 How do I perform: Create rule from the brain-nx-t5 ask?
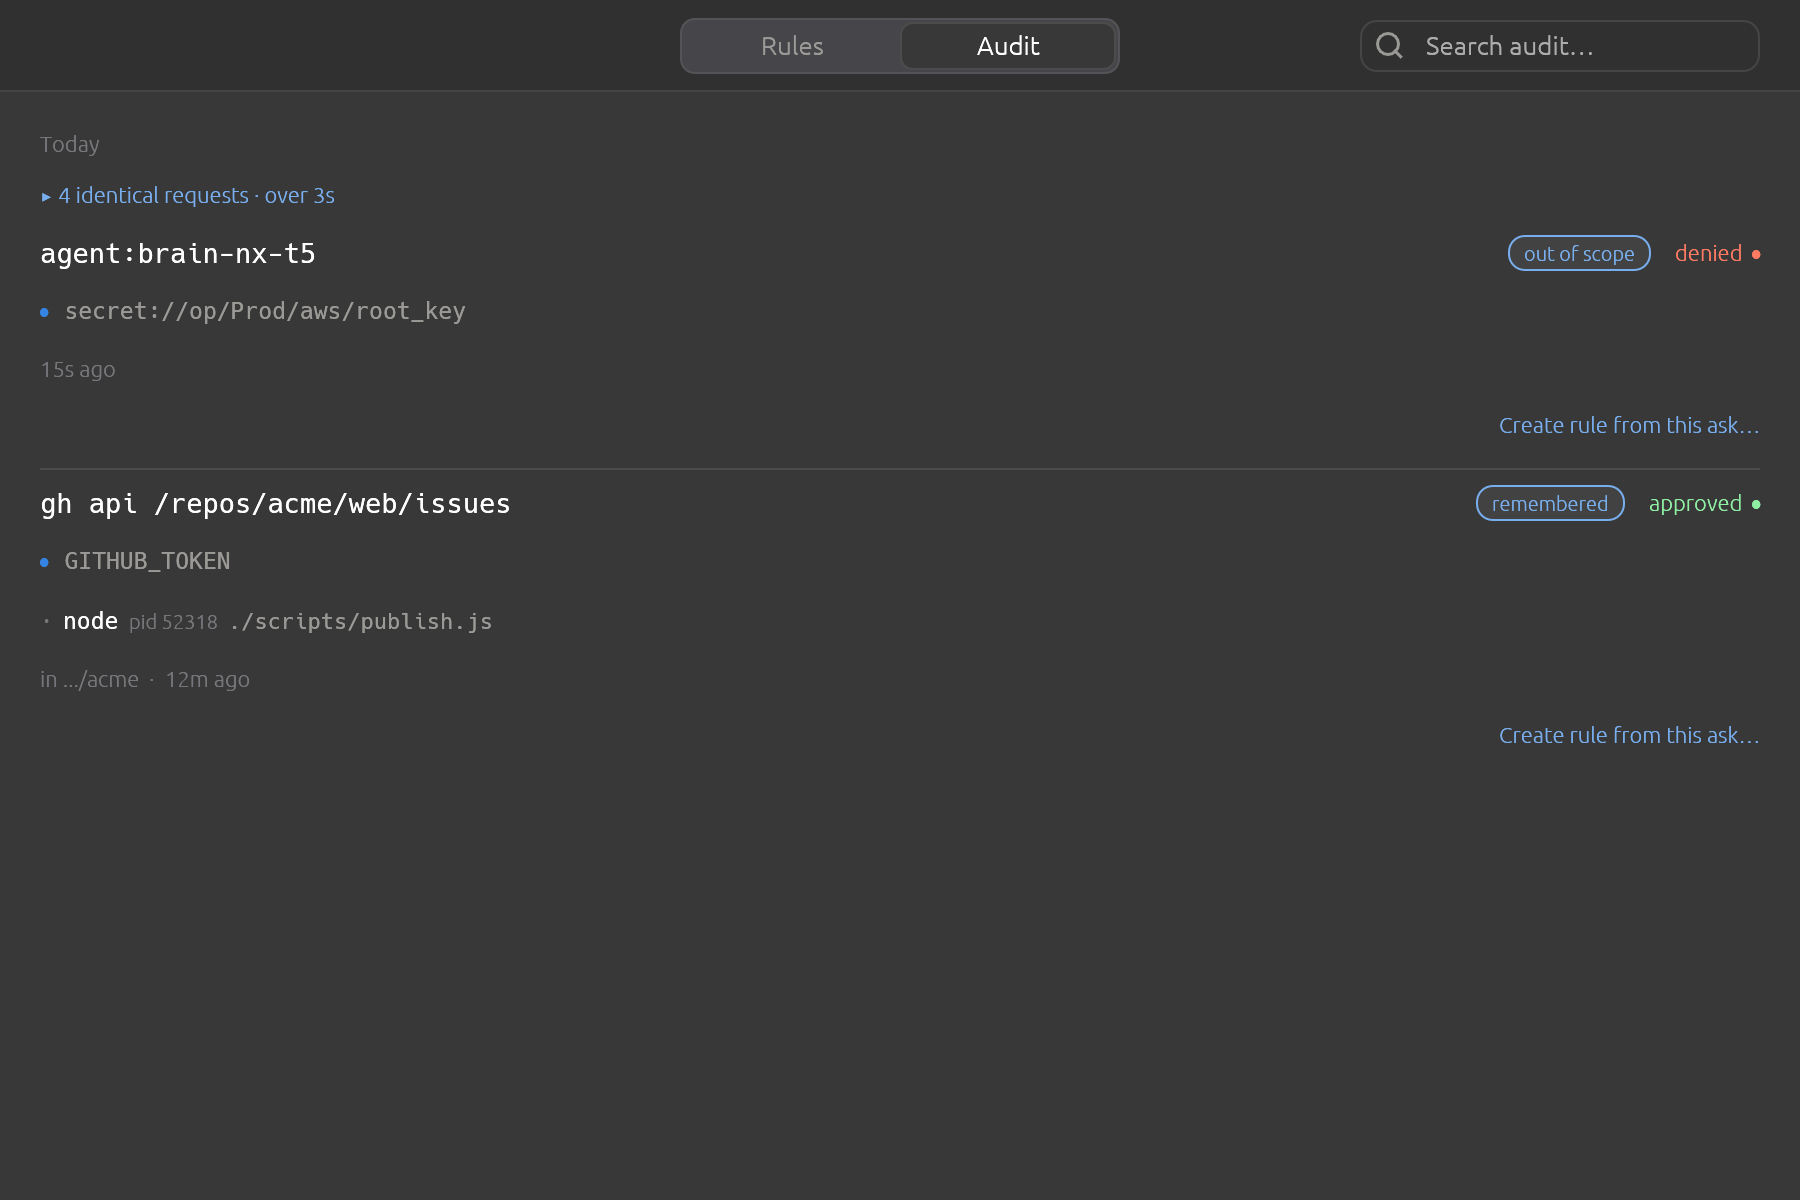tap(1629, 425)
